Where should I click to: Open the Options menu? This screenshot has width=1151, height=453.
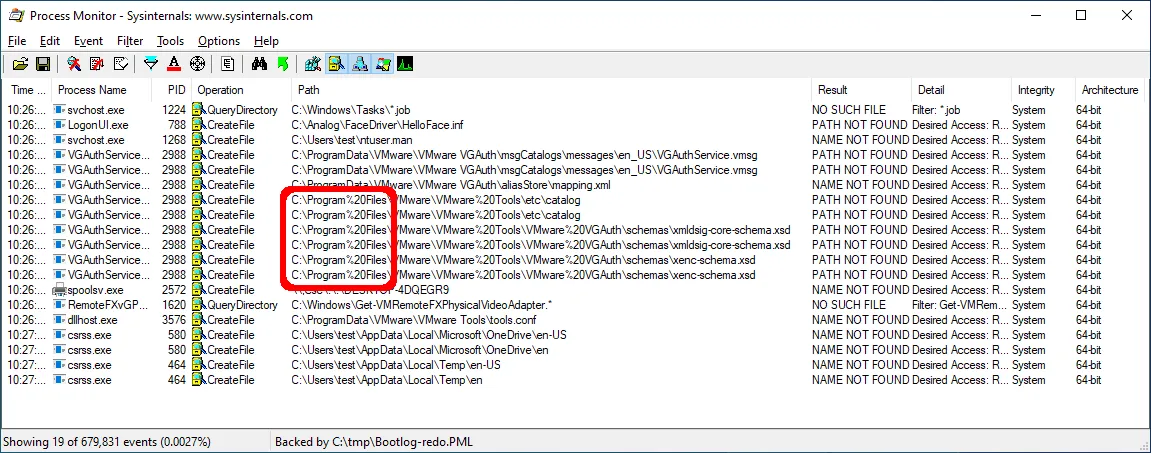pyautogui.click(x=219, y=41)
